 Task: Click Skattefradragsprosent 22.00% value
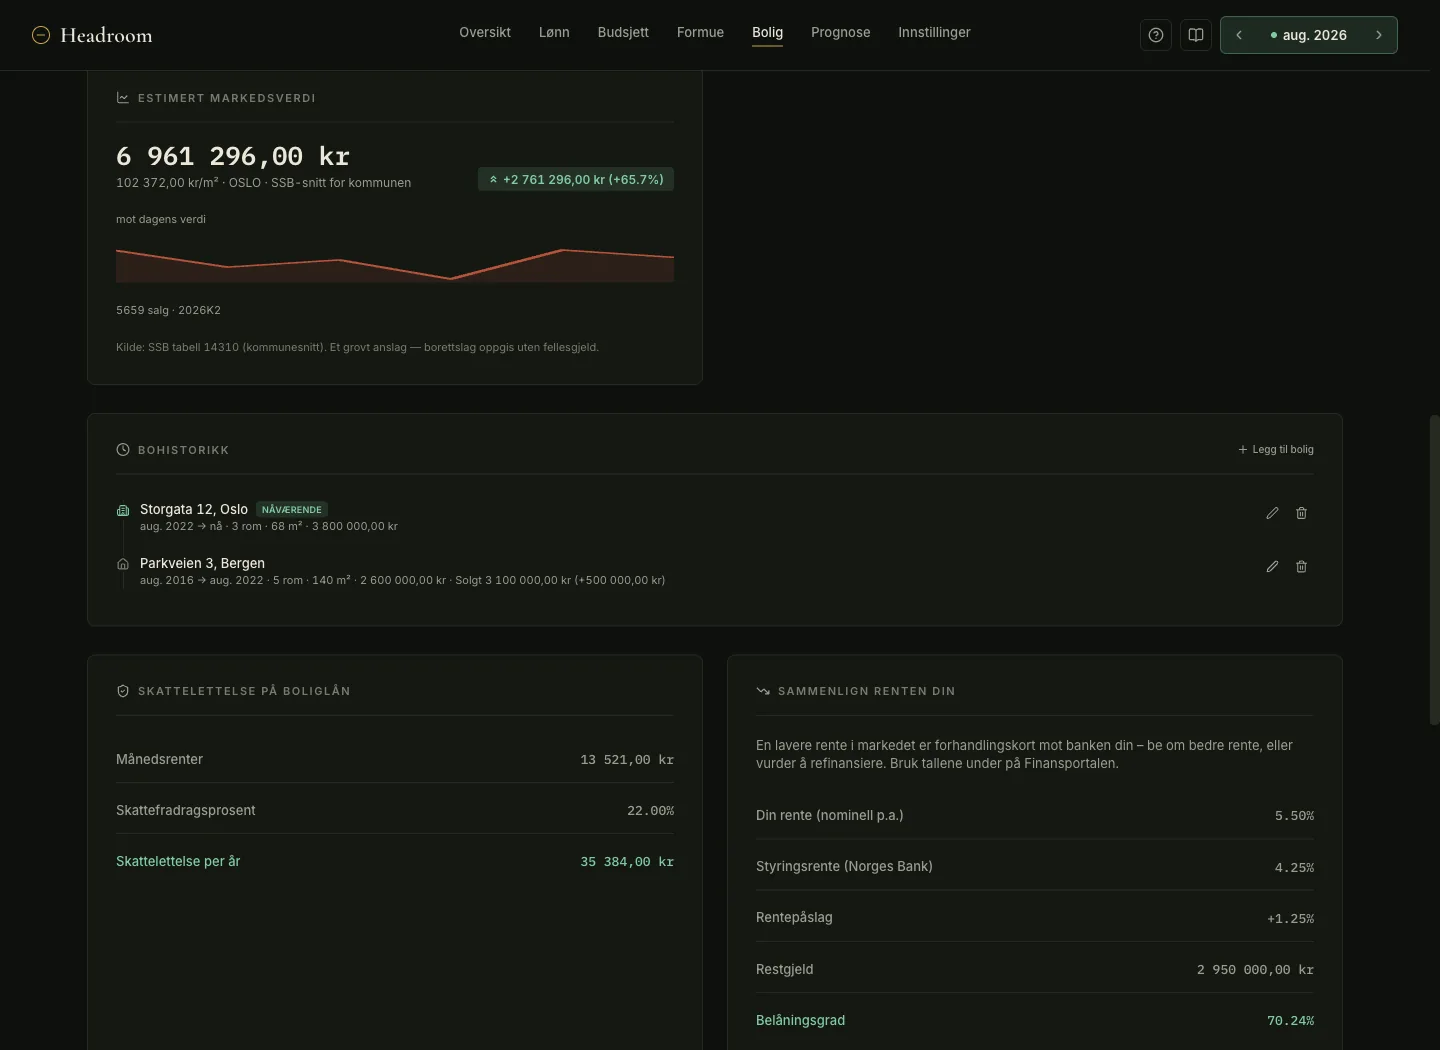tap(650, 811)
